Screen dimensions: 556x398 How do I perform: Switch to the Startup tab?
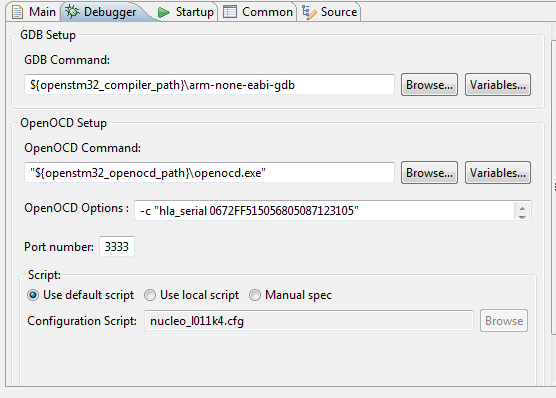click(x=186, y=12)
